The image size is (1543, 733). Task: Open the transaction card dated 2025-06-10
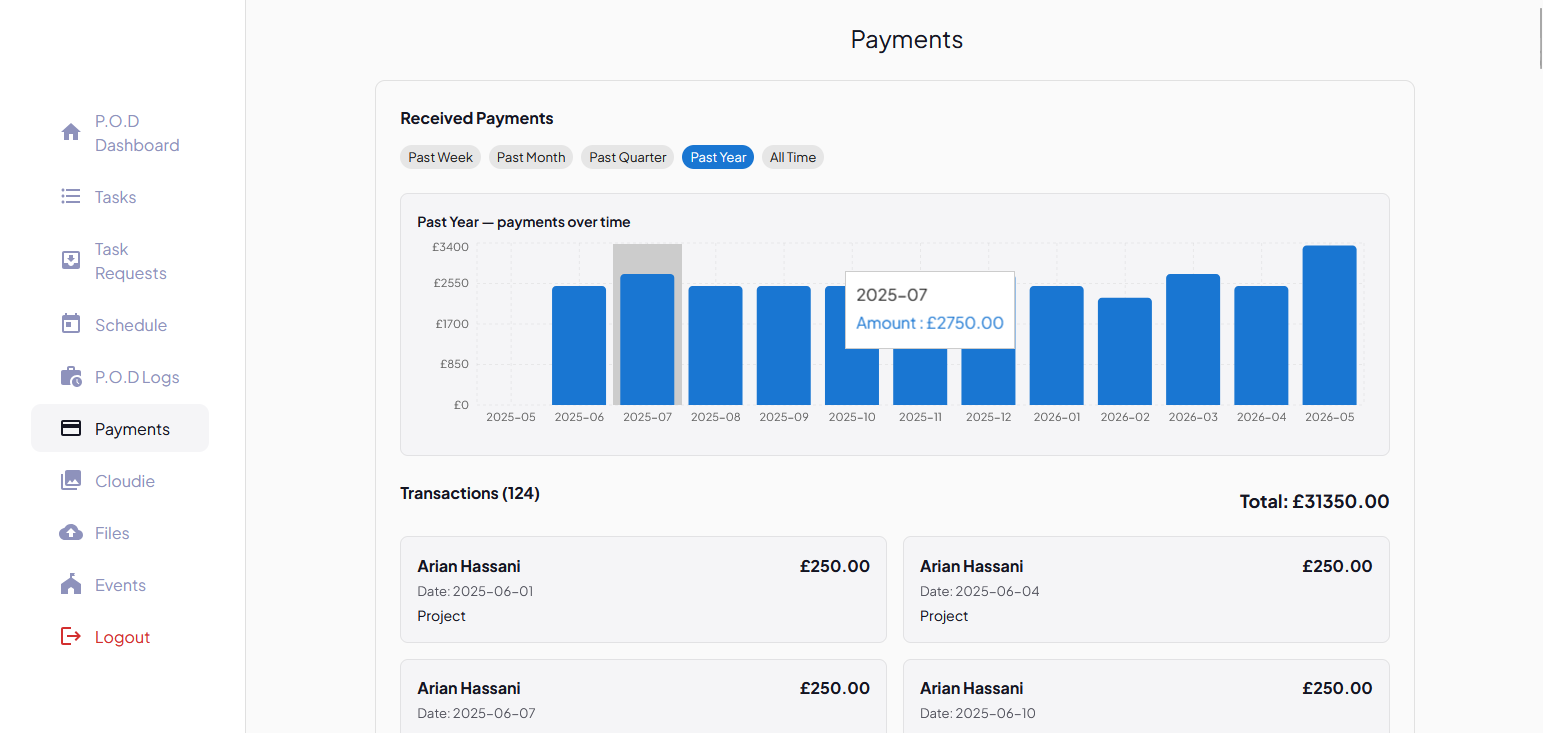(1146, 696)
